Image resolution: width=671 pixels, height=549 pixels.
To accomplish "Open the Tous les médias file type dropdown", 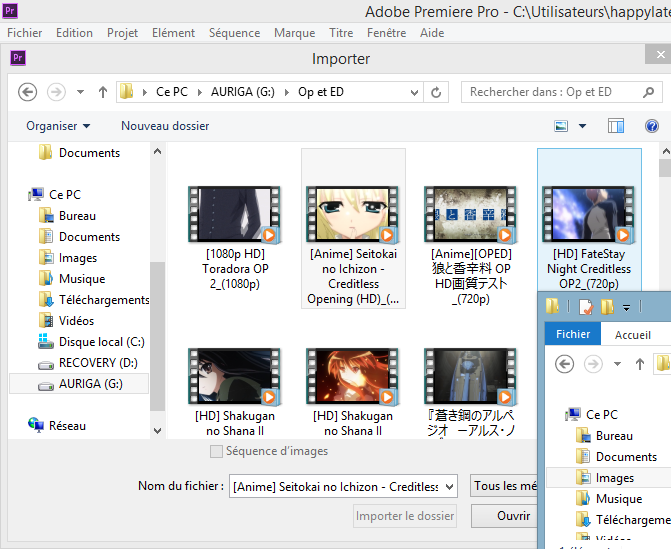I will point(504,486).
